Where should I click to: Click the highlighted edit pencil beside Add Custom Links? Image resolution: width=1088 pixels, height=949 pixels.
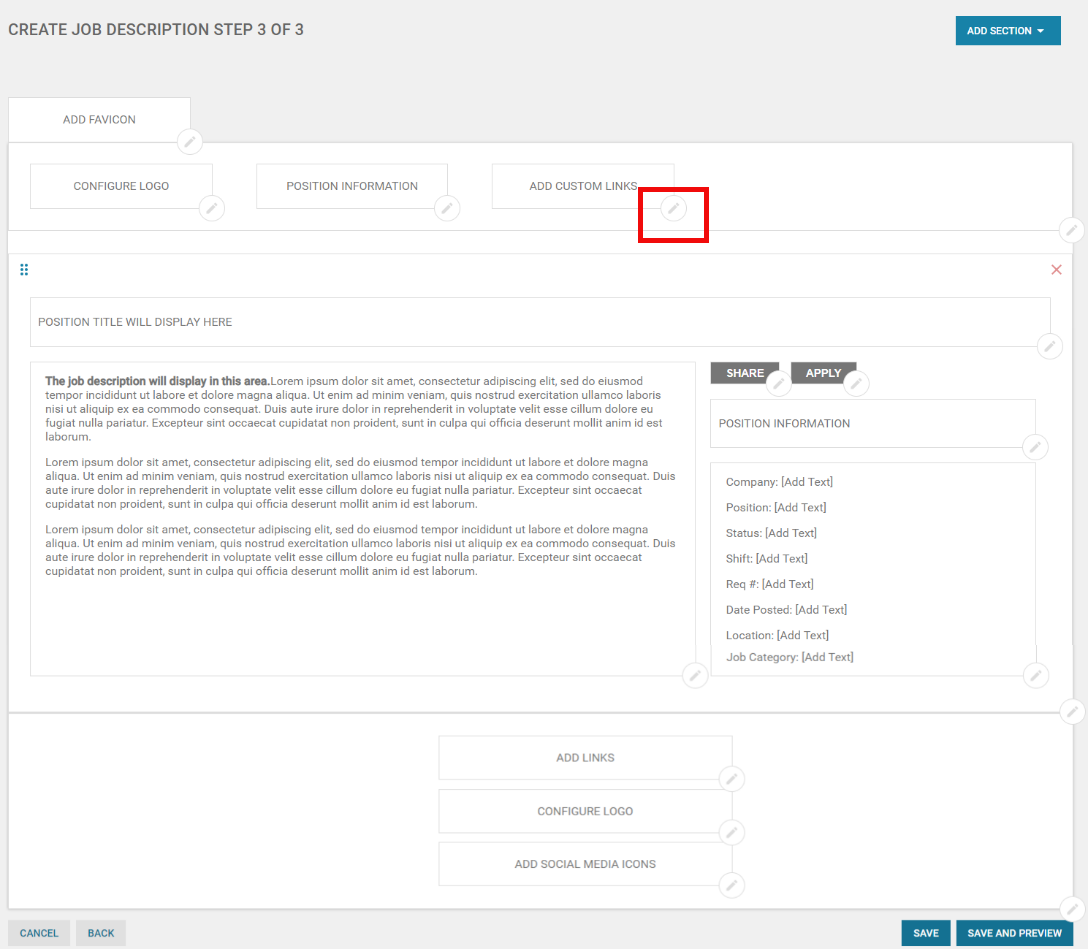(673, 208)
